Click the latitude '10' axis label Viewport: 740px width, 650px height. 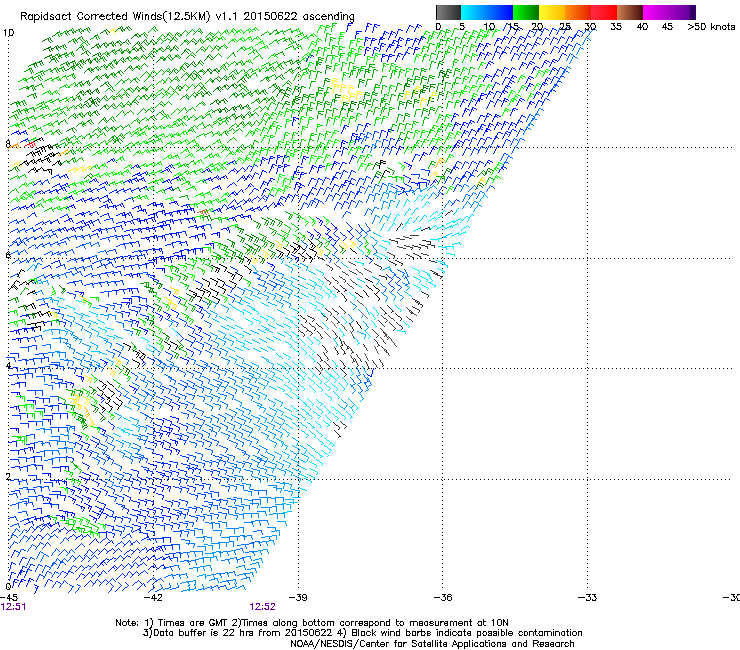coord(8,33)
